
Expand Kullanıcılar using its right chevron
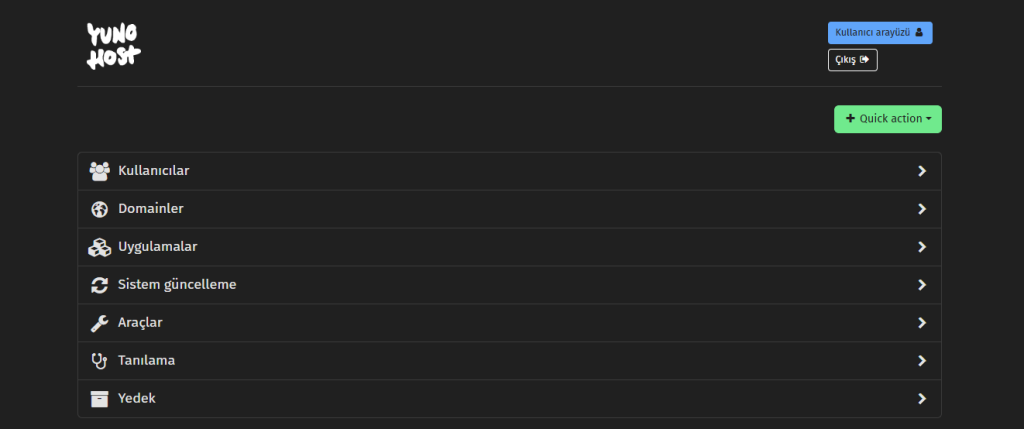point(921,171)
